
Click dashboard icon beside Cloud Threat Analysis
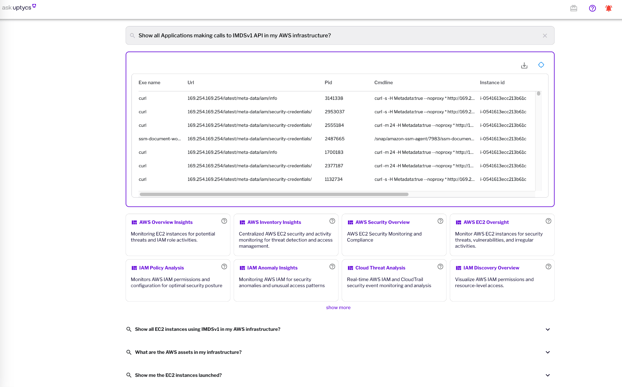[350, 268]
